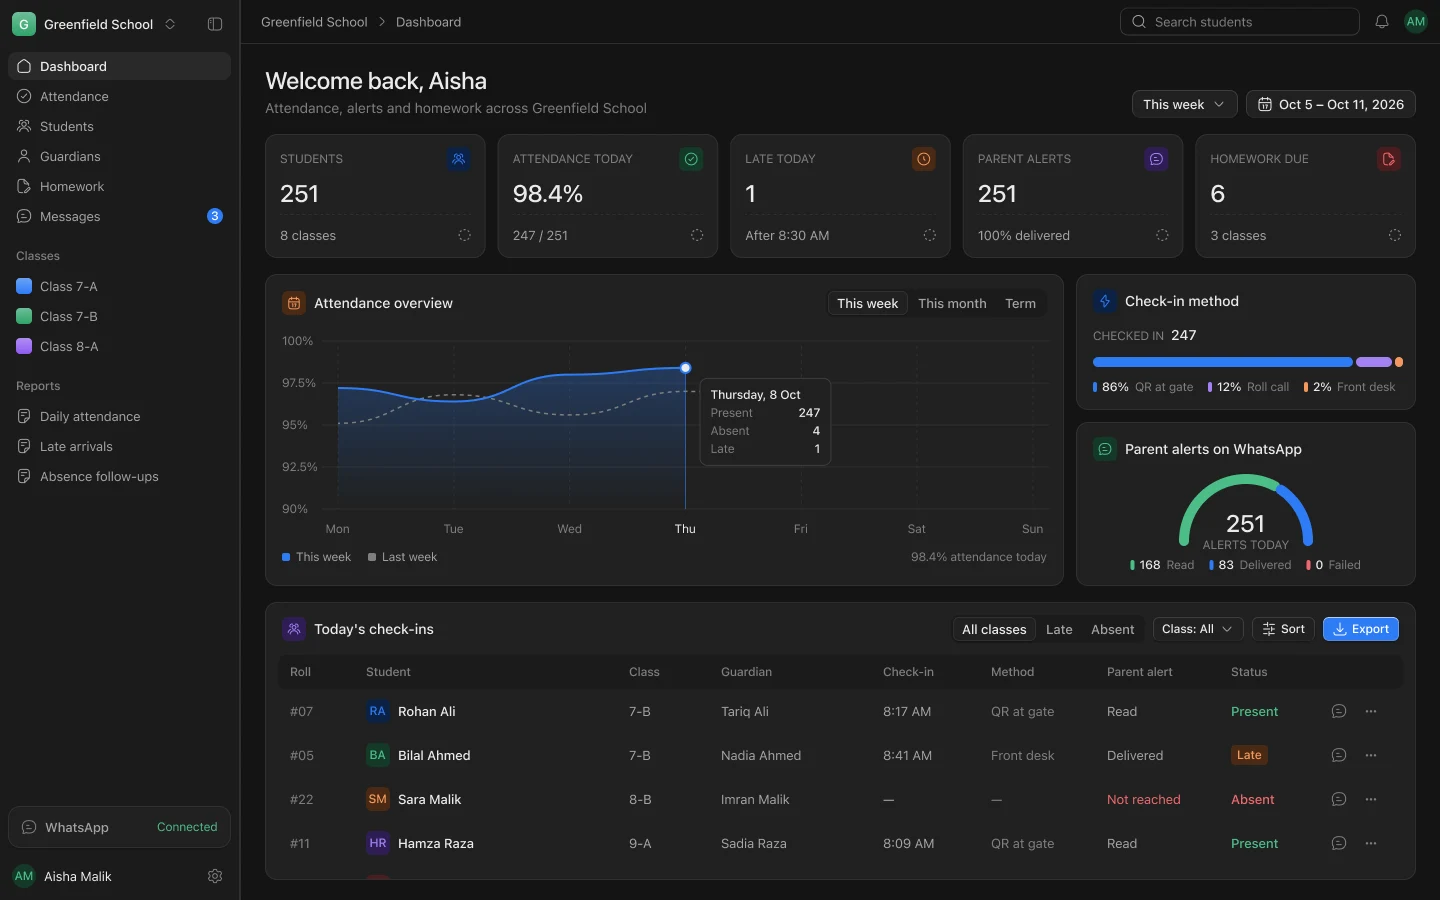Click message icon in Sara Malik row

[1339, 799]
